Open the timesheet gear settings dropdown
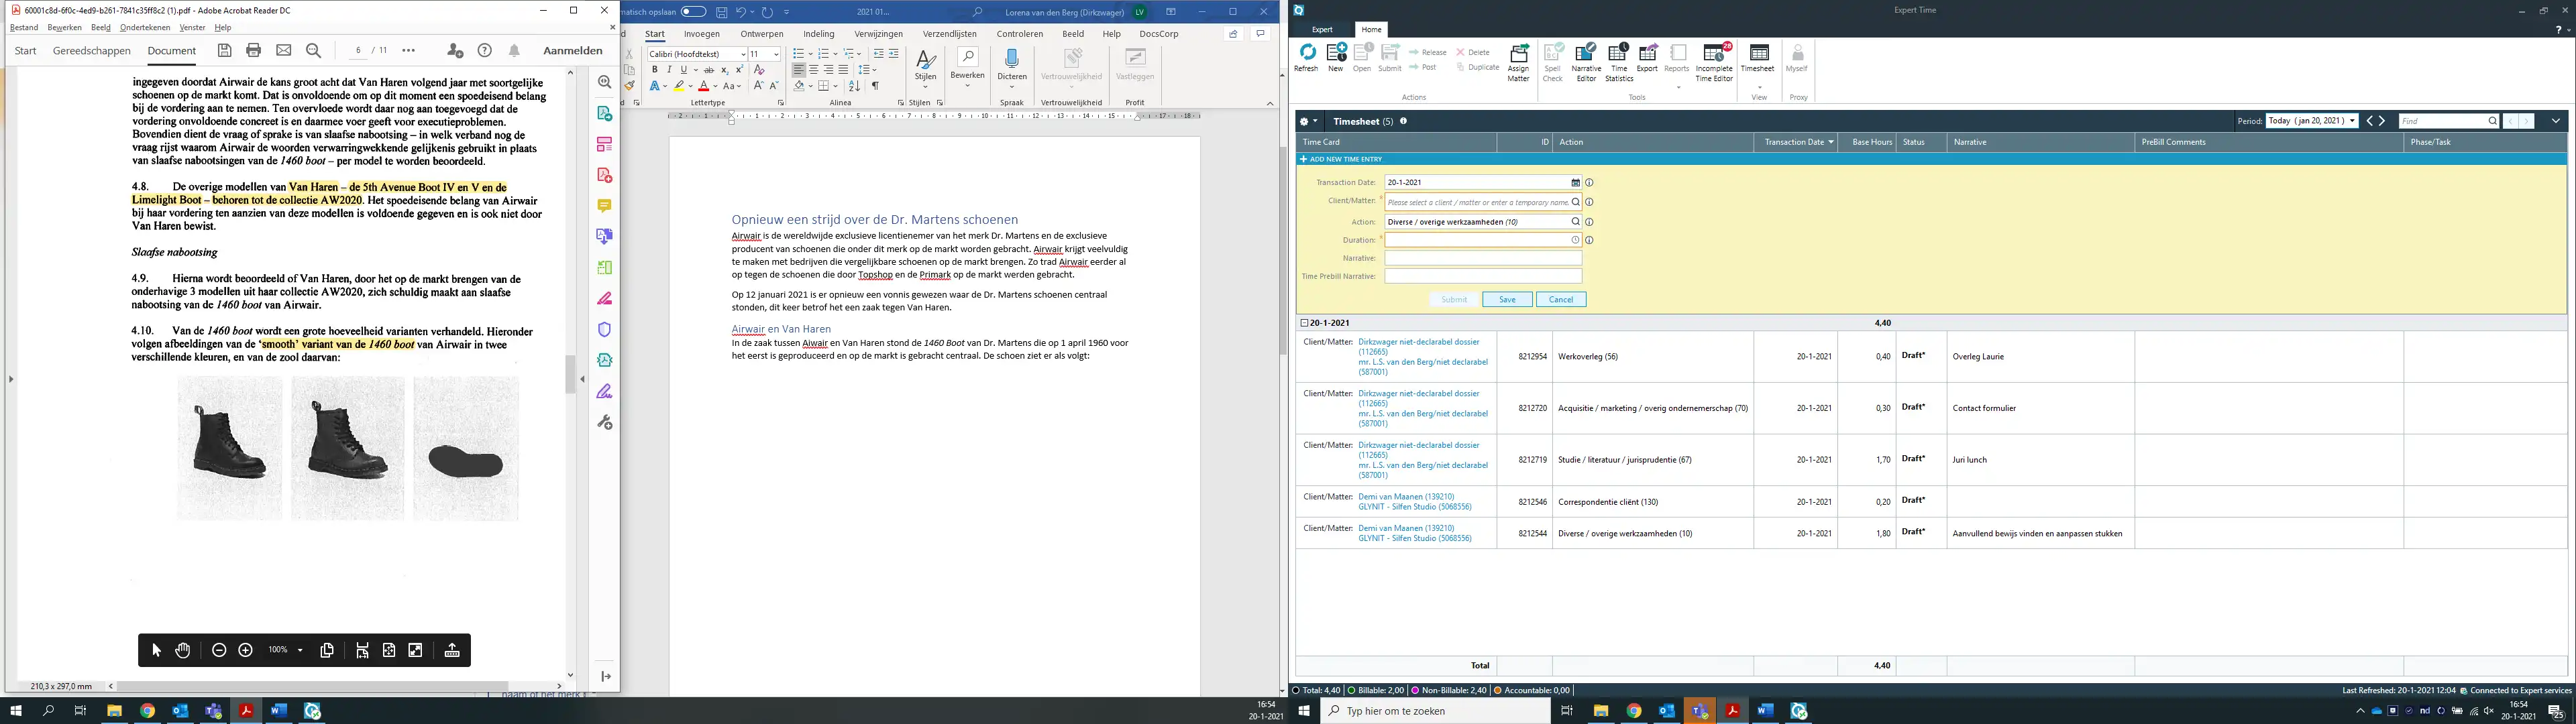 coord(1309,121)
